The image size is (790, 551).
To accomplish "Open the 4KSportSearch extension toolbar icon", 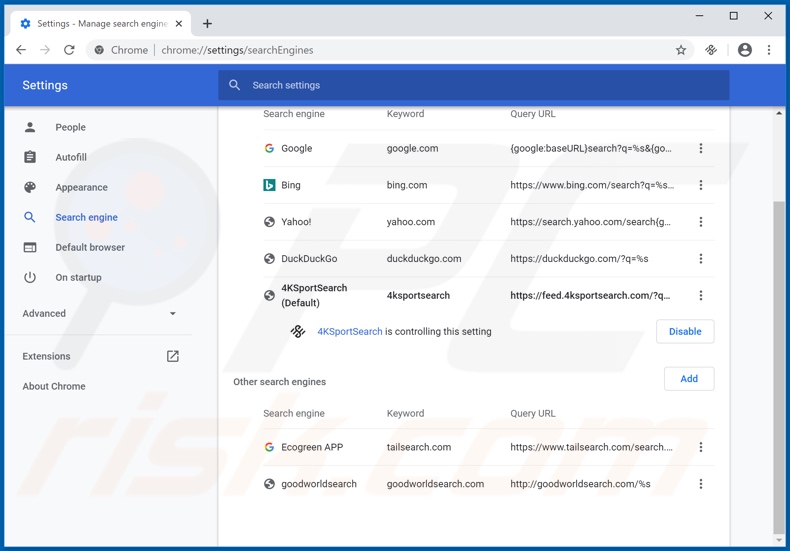I will coord(711,50).
